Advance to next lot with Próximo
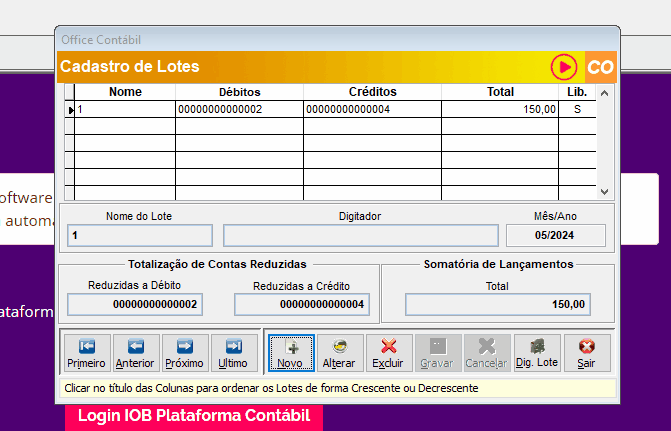The height and width of the screenshot is (431, 671). click(x=184, y=352)
